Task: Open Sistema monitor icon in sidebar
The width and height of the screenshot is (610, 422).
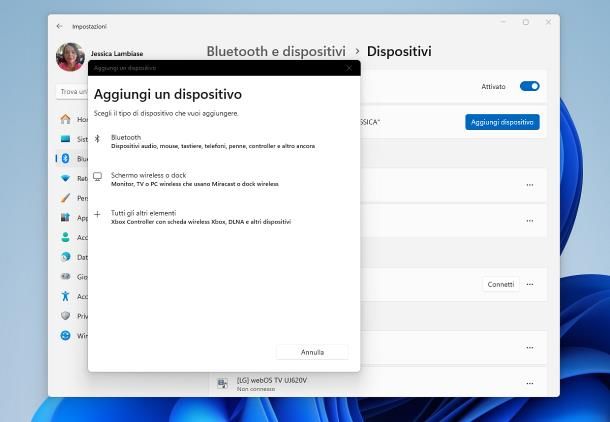Action: coord(65,139)
